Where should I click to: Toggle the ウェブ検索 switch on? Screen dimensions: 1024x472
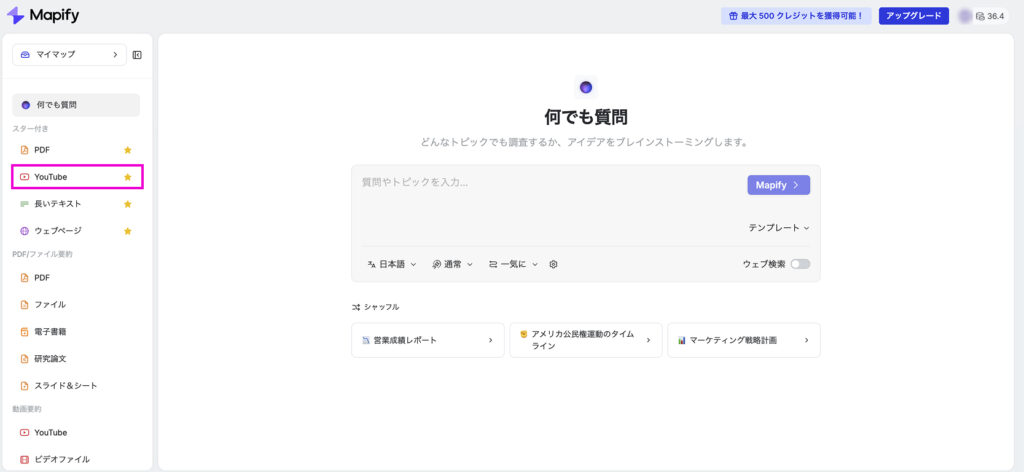[800, 264]
